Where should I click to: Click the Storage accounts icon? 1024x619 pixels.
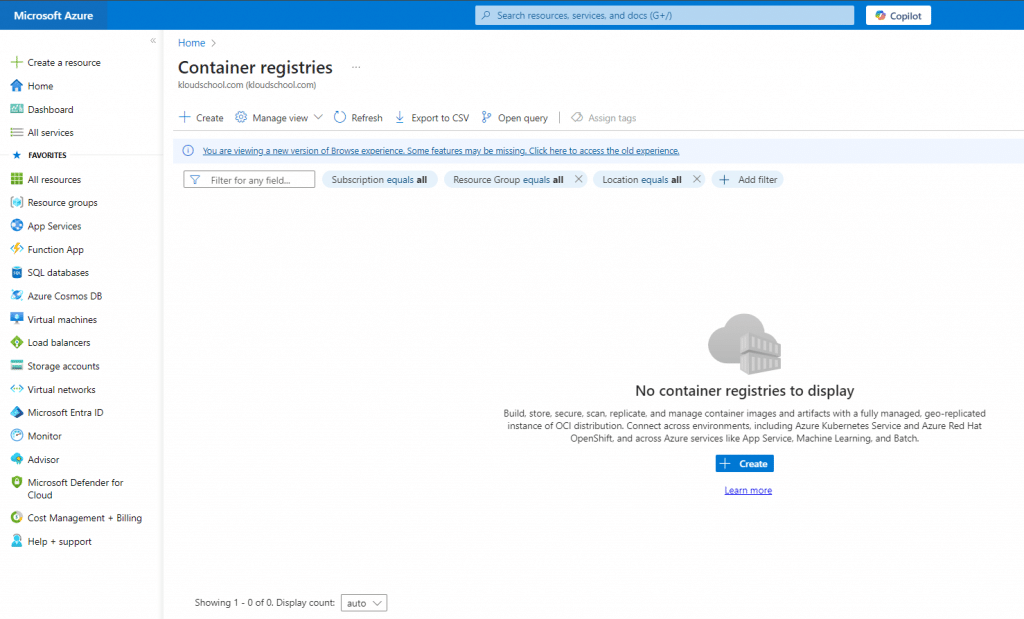17,366
